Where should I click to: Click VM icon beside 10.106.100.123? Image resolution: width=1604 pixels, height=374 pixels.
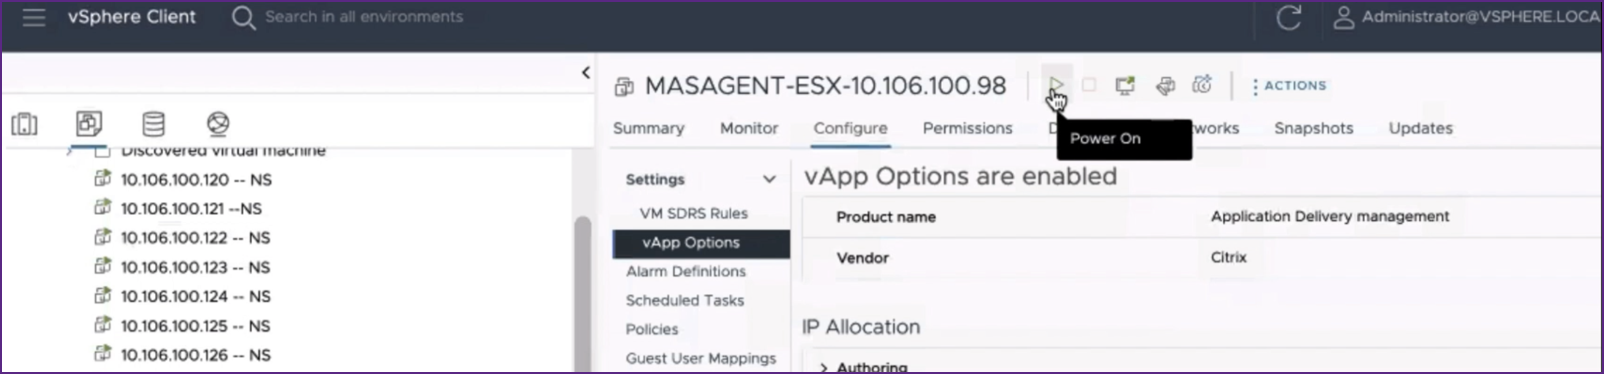coord(102,266)
